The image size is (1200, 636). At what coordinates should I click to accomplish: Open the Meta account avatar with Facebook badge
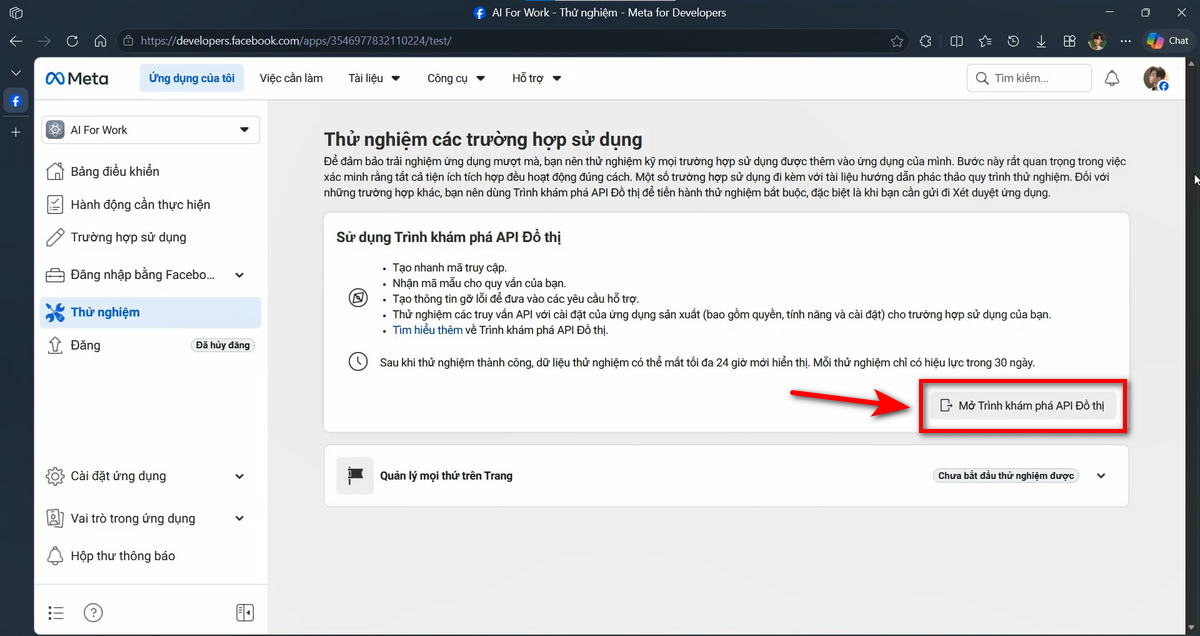coord(1156,79)
